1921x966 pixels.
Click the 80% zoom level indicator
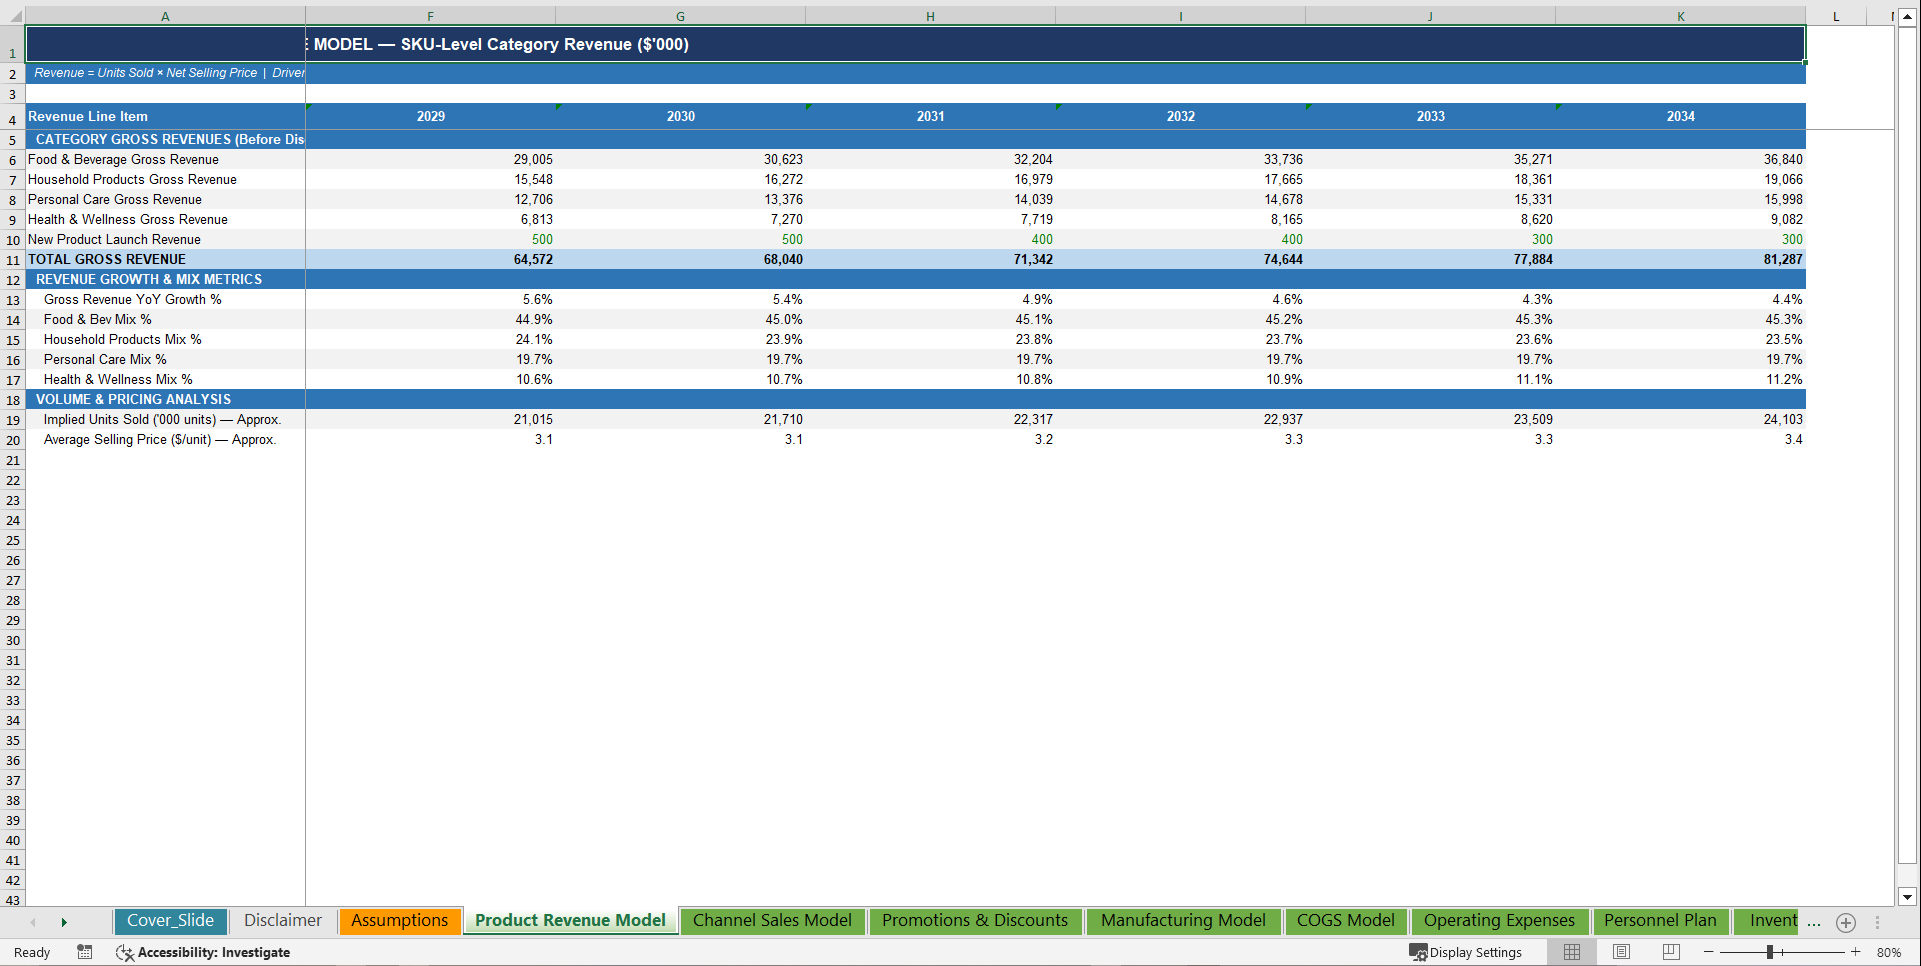click(1887, 952)
